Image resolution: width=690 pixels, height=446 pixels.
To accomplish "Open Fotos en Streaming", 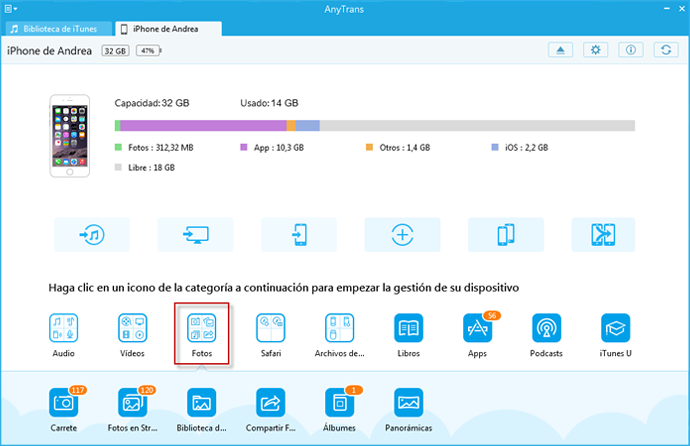I will coord(132,402).
